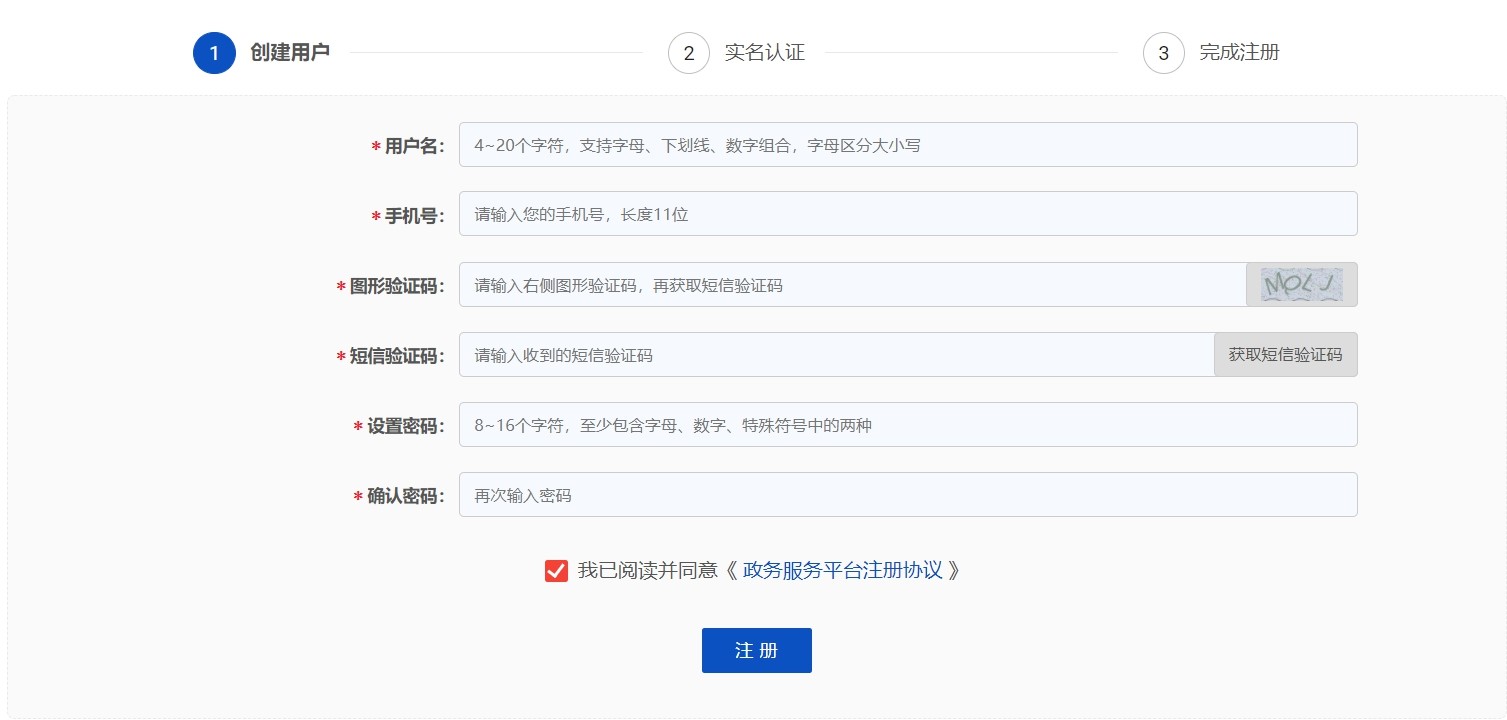Viewport: 1507px width, 720px height.
Task: Click the distorted code inside captcha box
Action: pyautogui.click(x=1301, y=284)
